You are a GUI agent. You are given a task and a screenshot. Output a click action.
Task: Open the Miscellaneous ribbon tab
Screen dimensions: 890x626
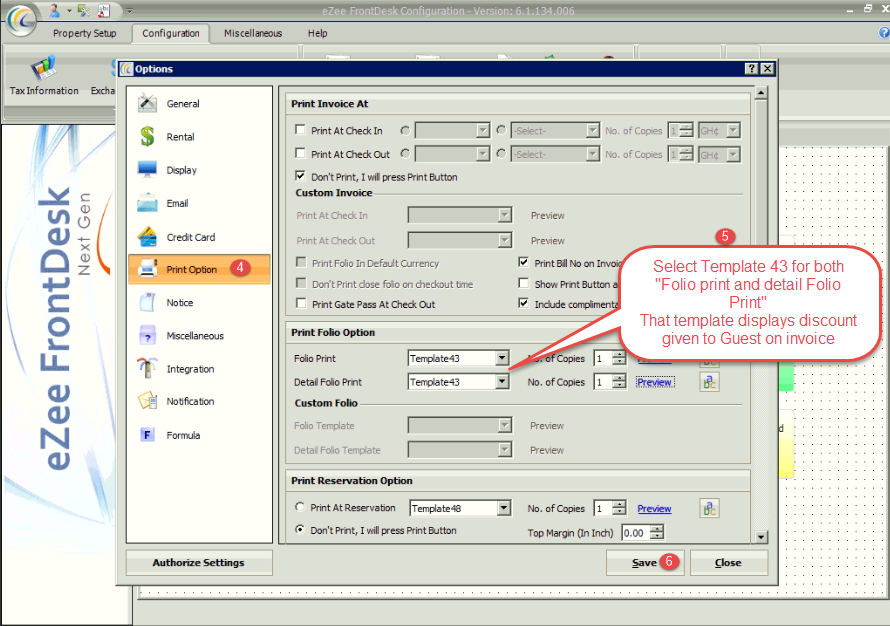click(253, 33)
